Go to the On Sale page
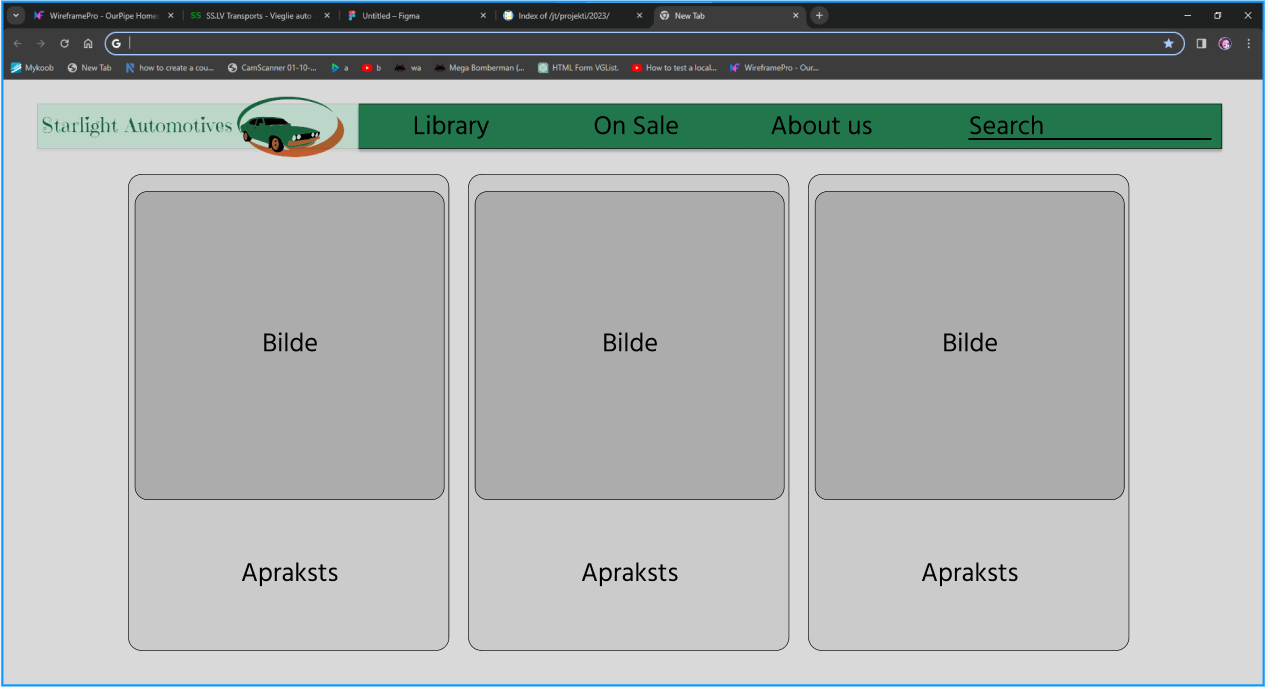 pyautogui.click(x=636, y=126)
